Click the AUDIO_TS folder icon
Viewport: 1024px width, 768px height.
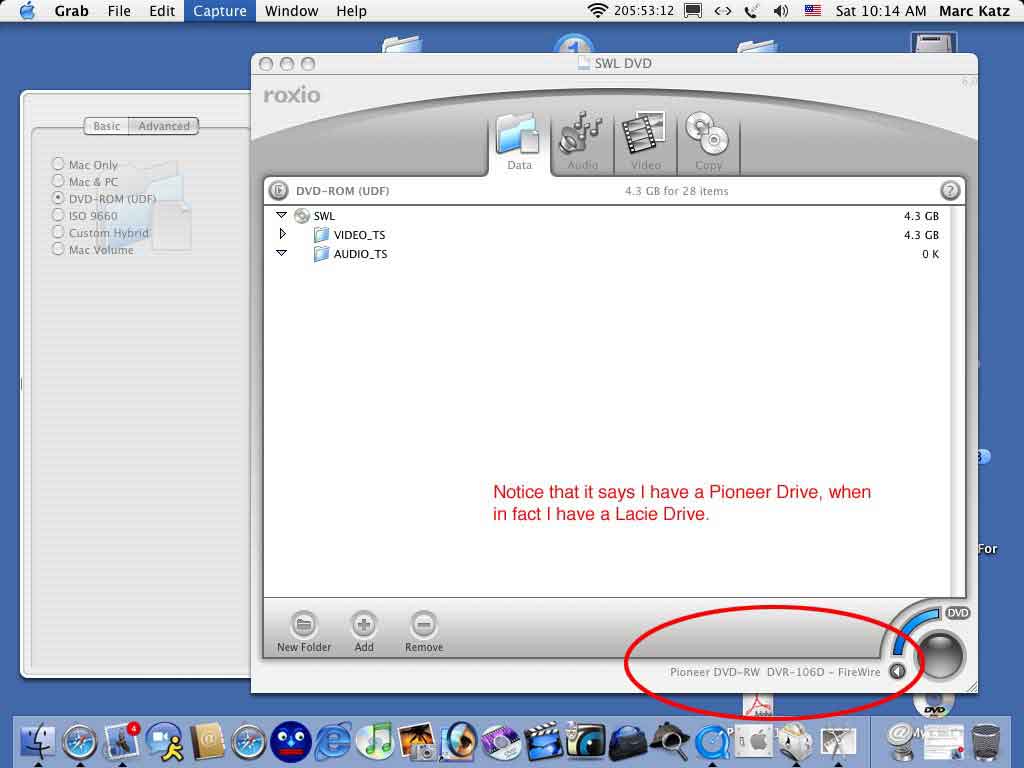coord(321,253)
